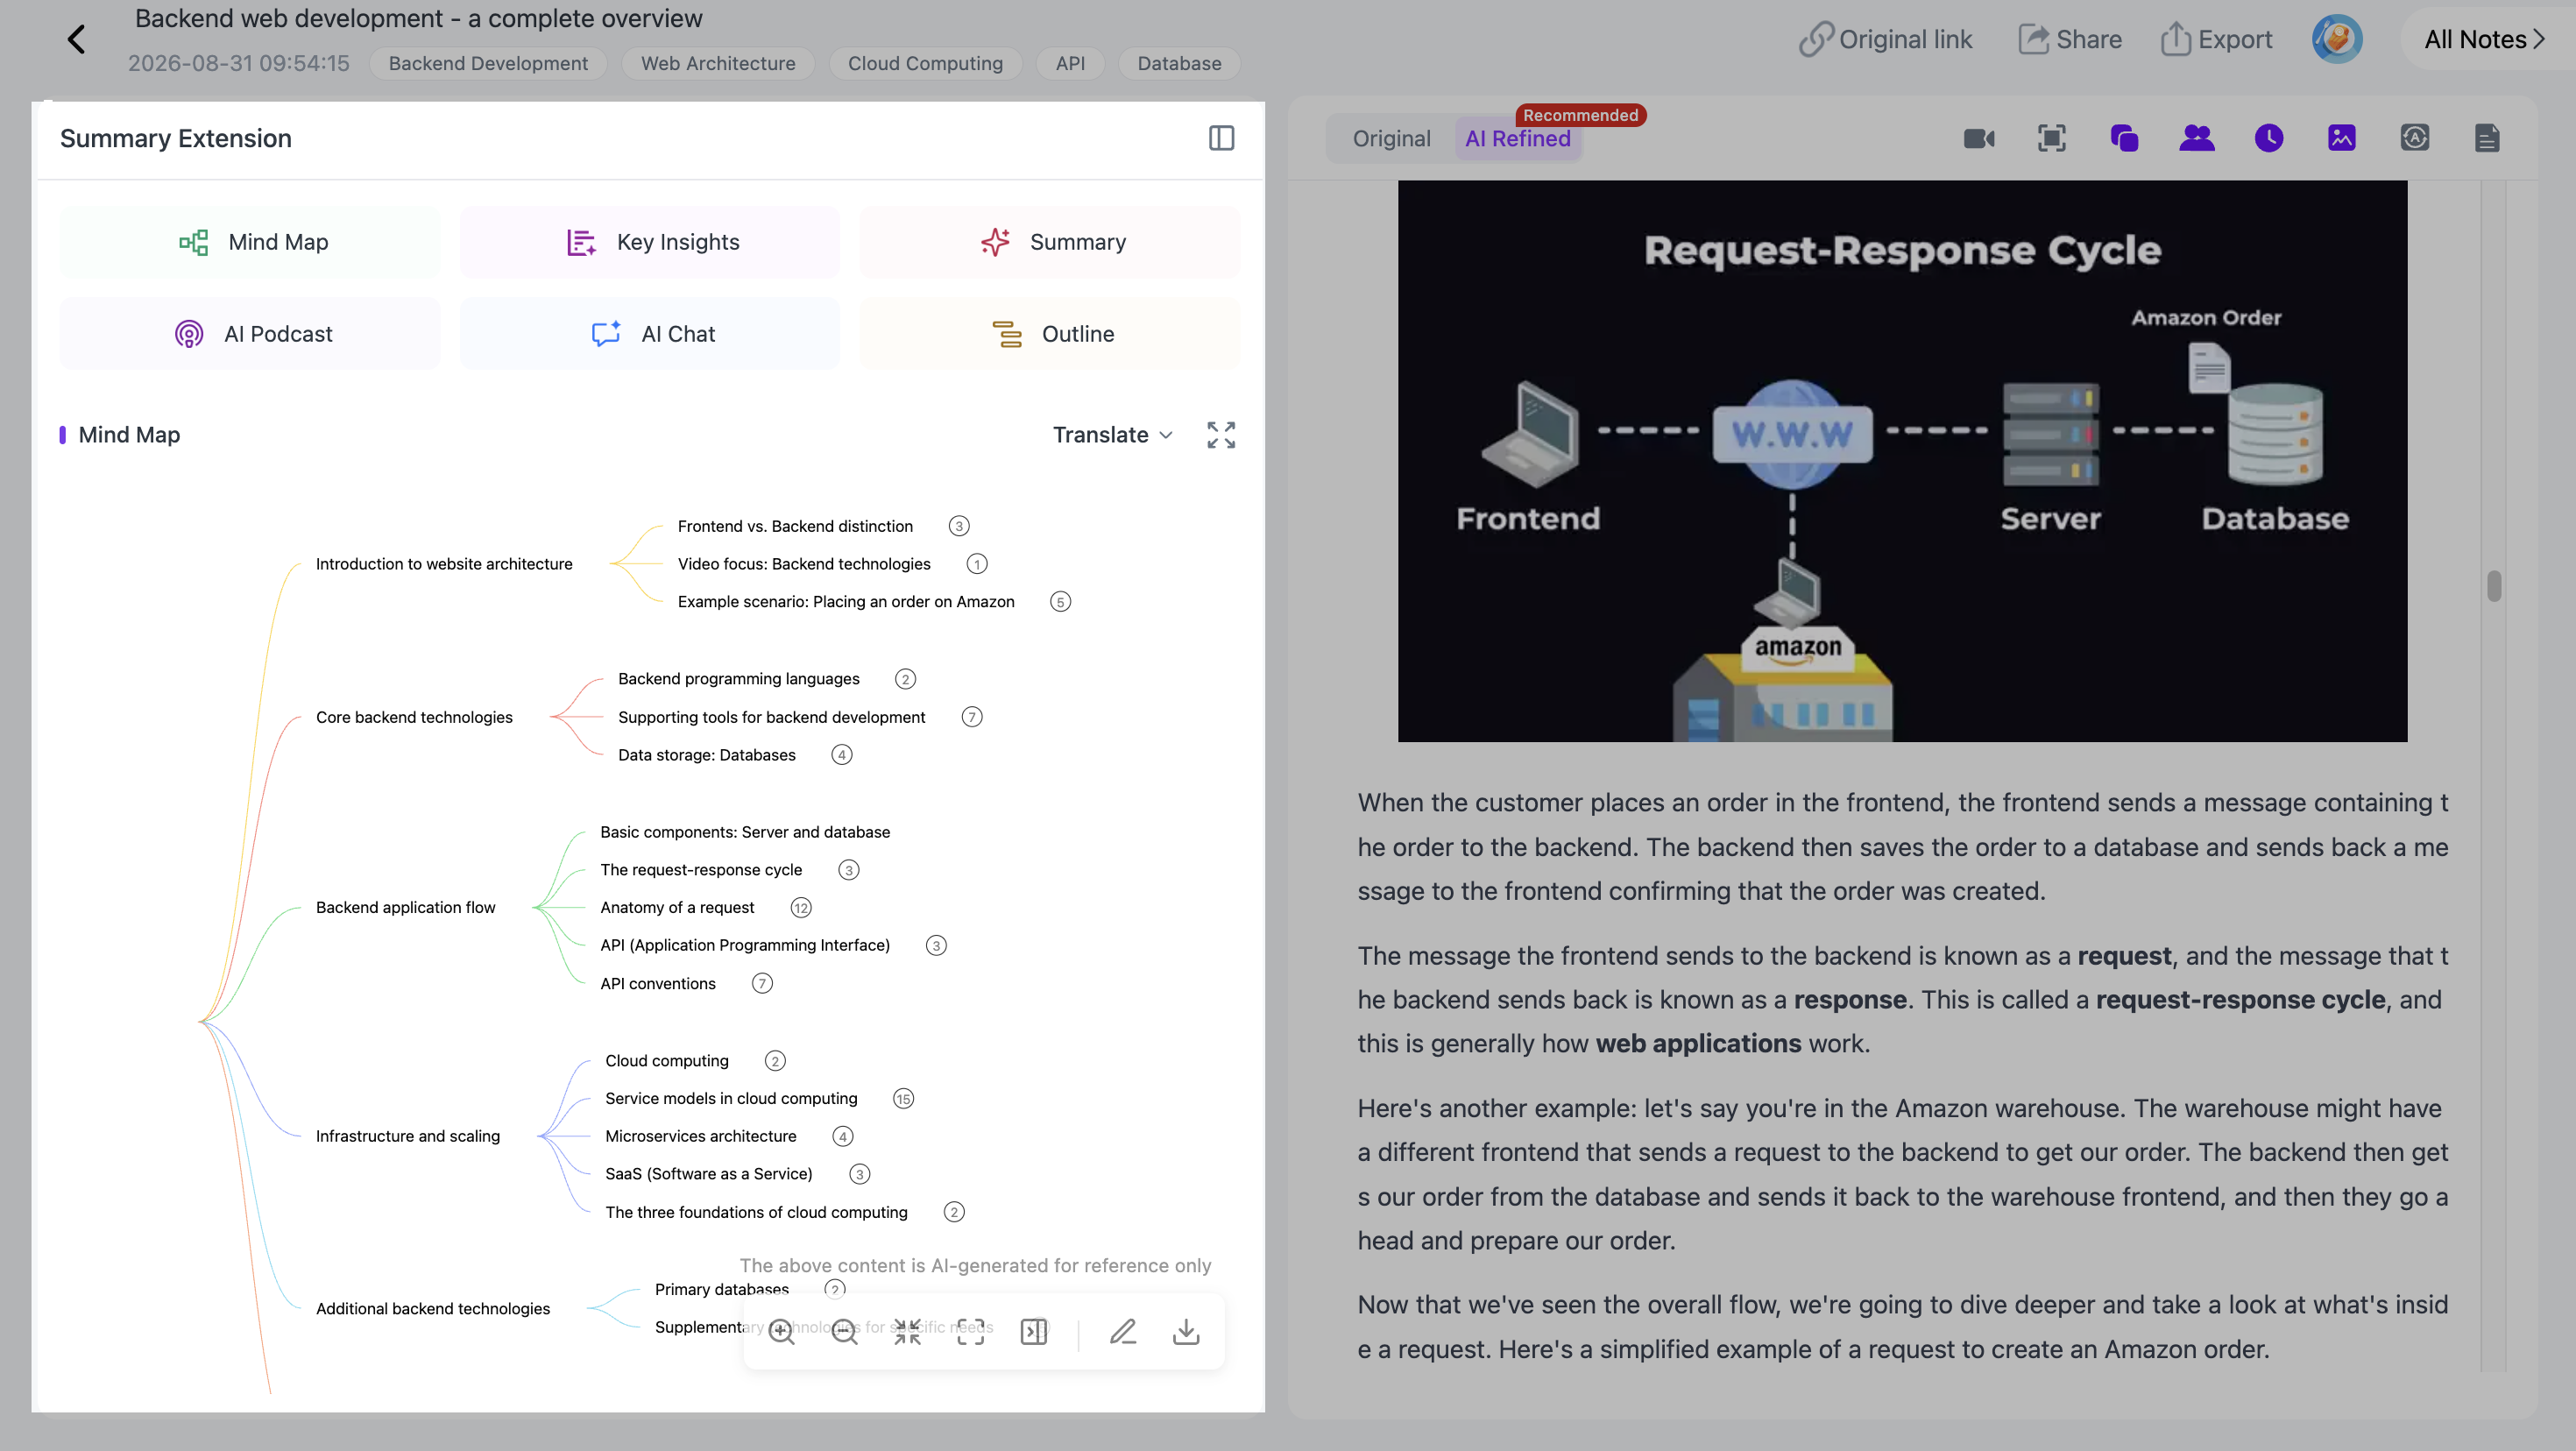Open the Summary feature
The image size is (2576, 1451).
pyautogui.click(x=1050, y=242)
